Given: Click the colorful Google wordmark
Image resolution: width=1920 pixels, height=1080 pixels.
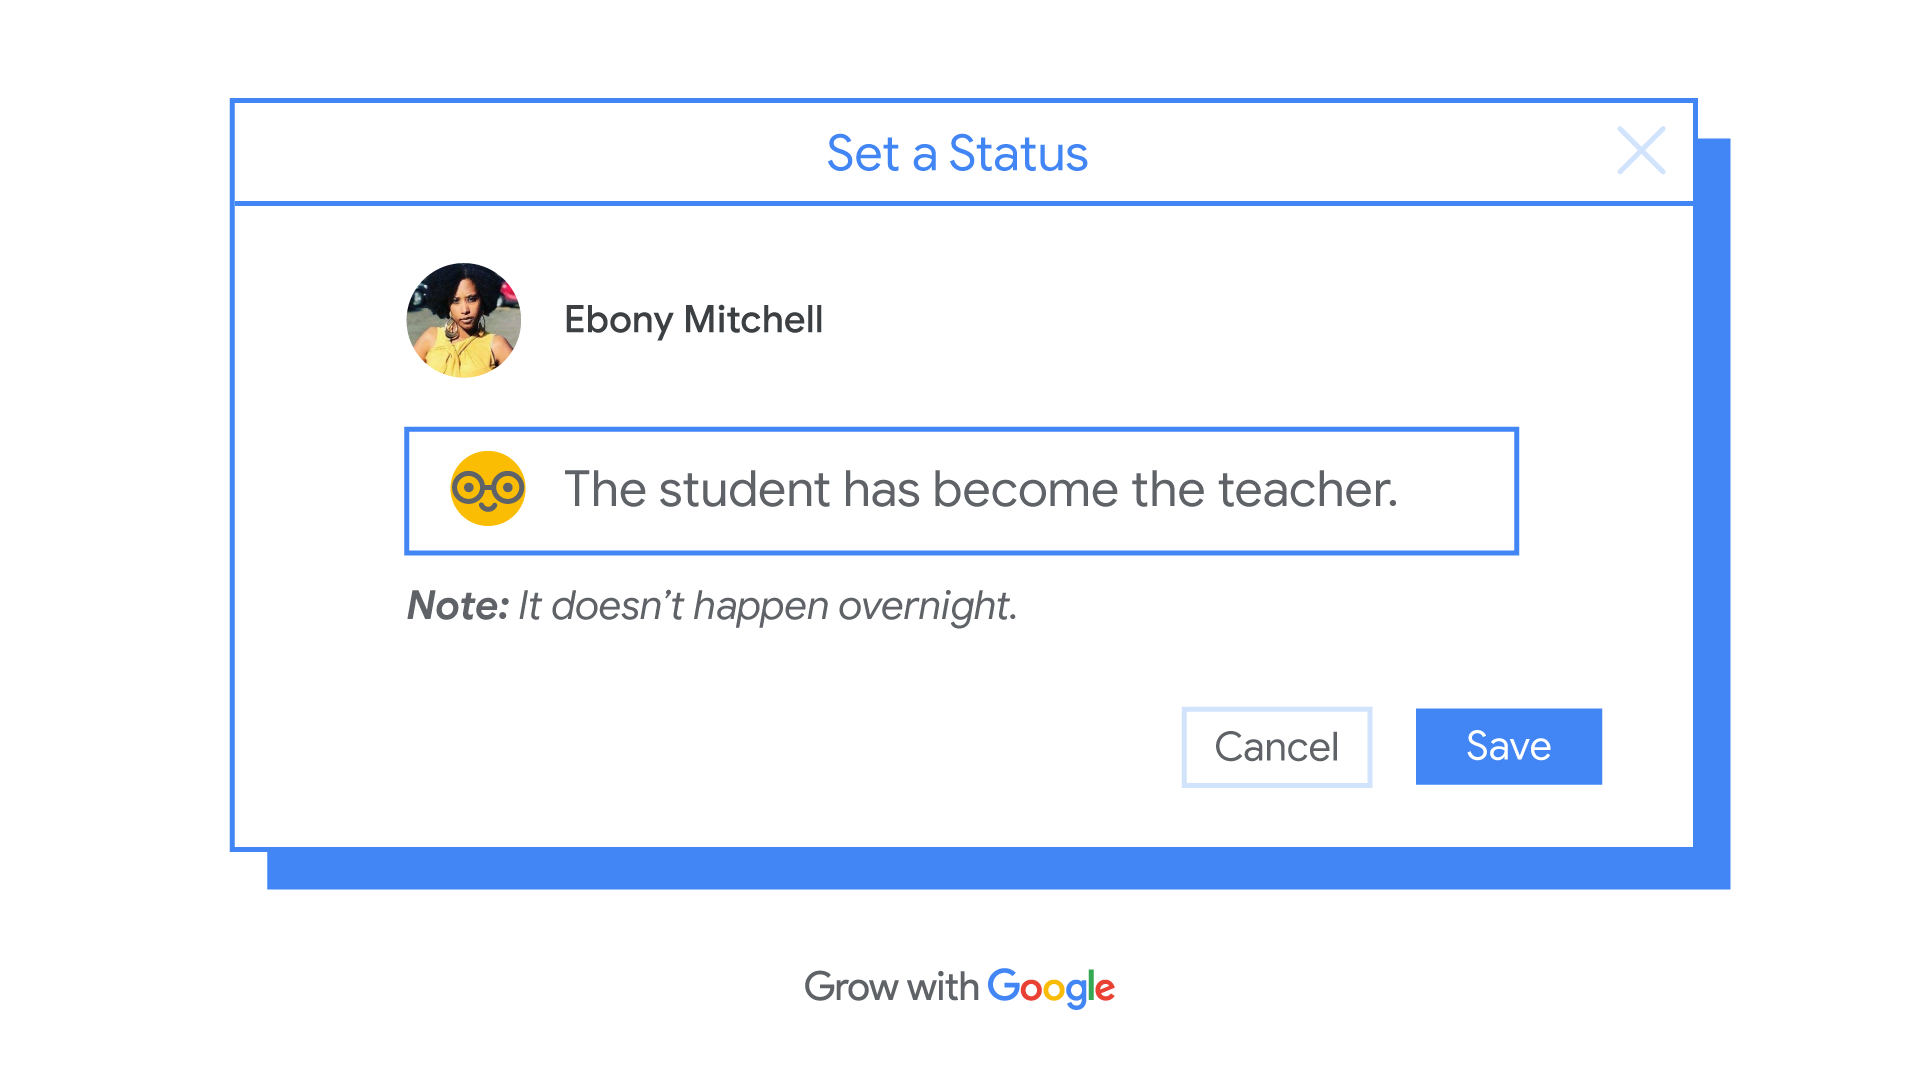Looking at the screenshot, I should click(1051, 988).
